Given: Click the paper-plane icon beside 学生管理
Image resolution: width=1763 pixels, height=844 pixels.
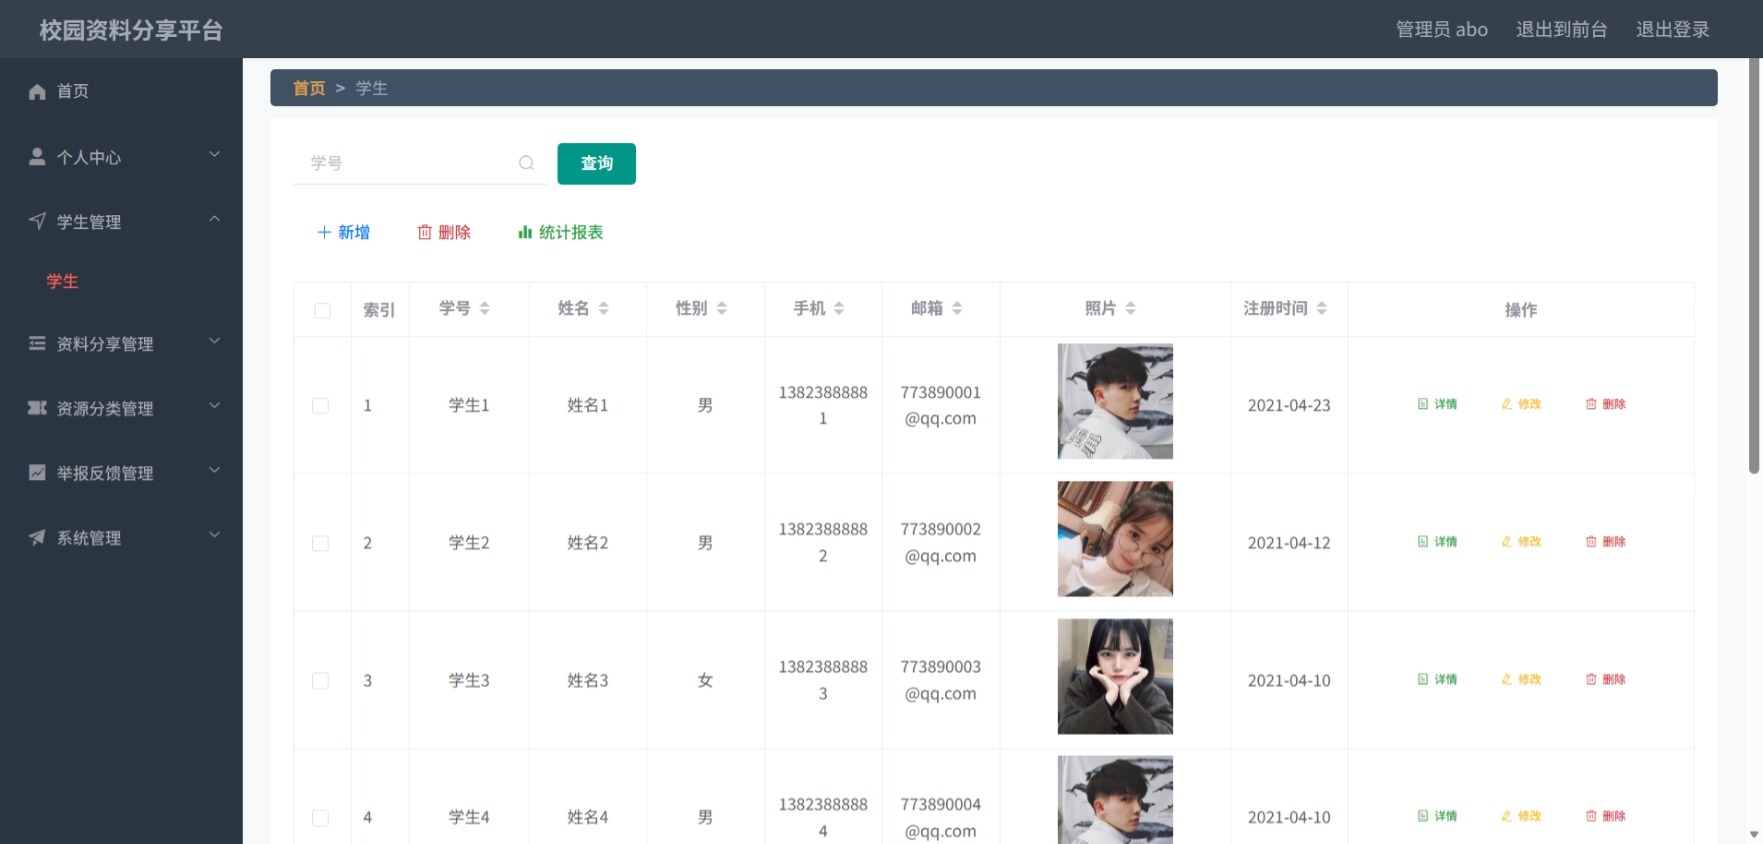Looking at the screenshot, I should [x=37, y=221].
